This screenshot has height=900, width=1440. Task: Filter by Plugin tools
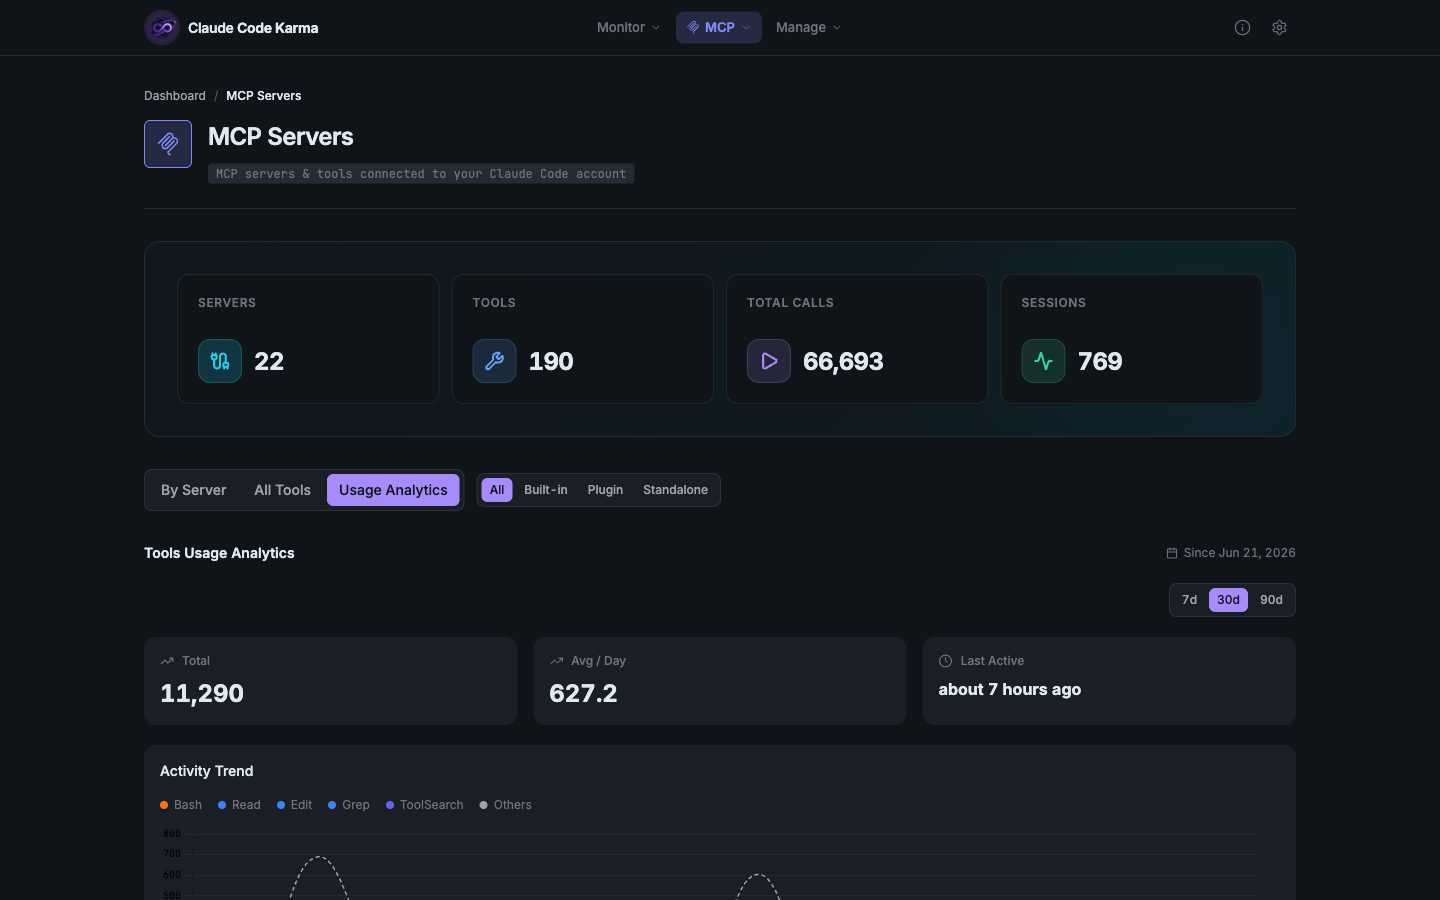tap(605, 490)
